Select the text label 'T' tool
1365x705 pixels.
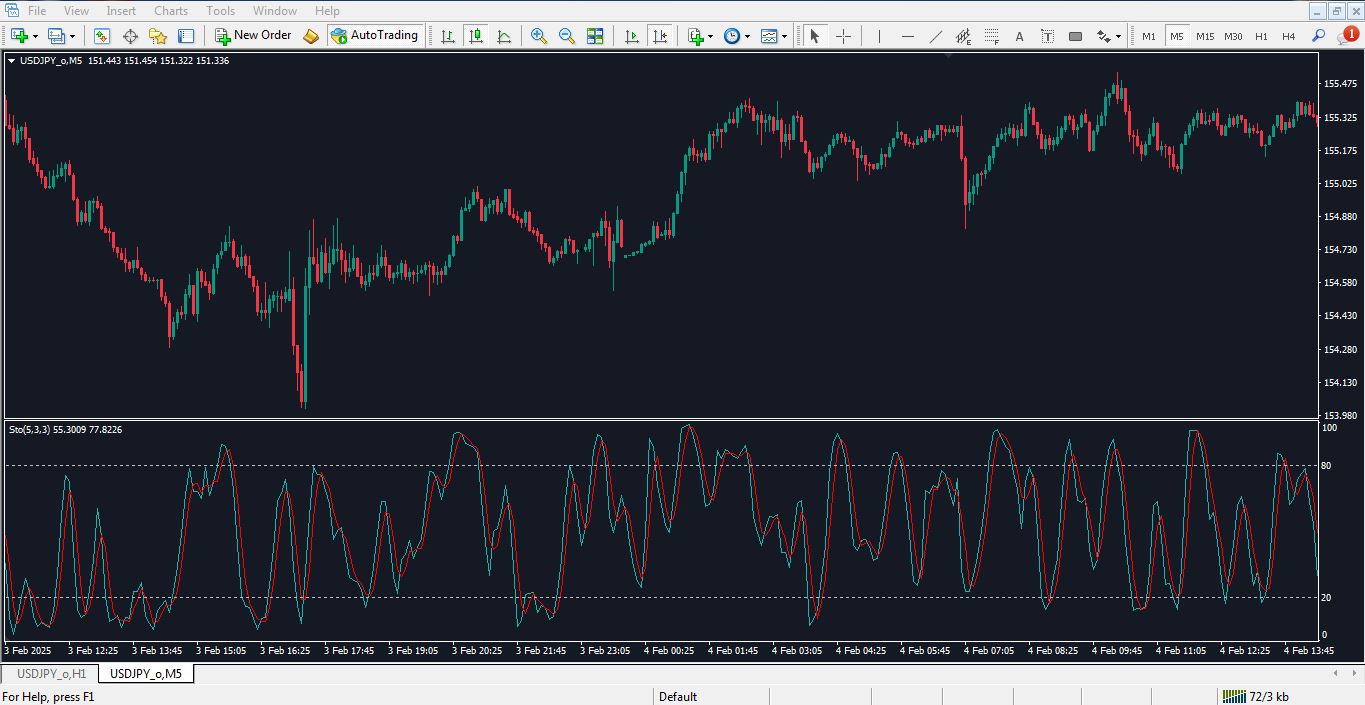click(x=1047, y=36)
